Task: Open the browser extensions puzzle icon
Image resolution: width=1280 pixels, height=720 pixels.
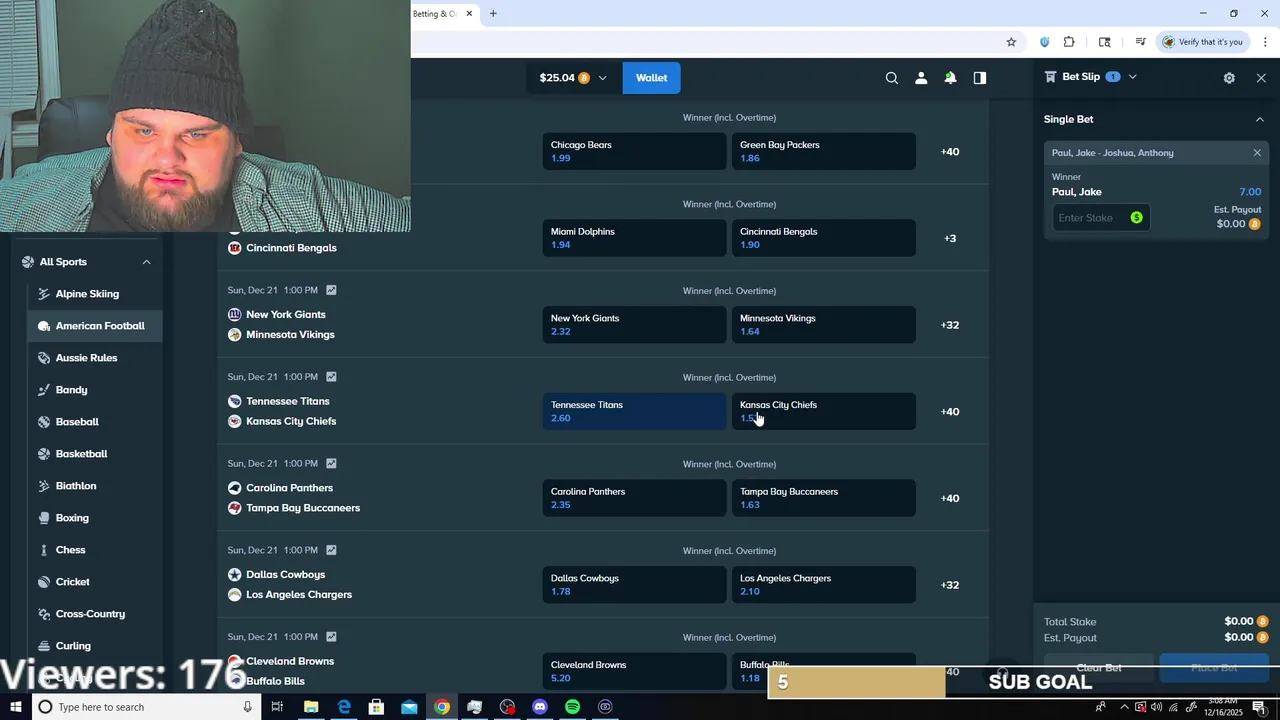Action: 1069,42
